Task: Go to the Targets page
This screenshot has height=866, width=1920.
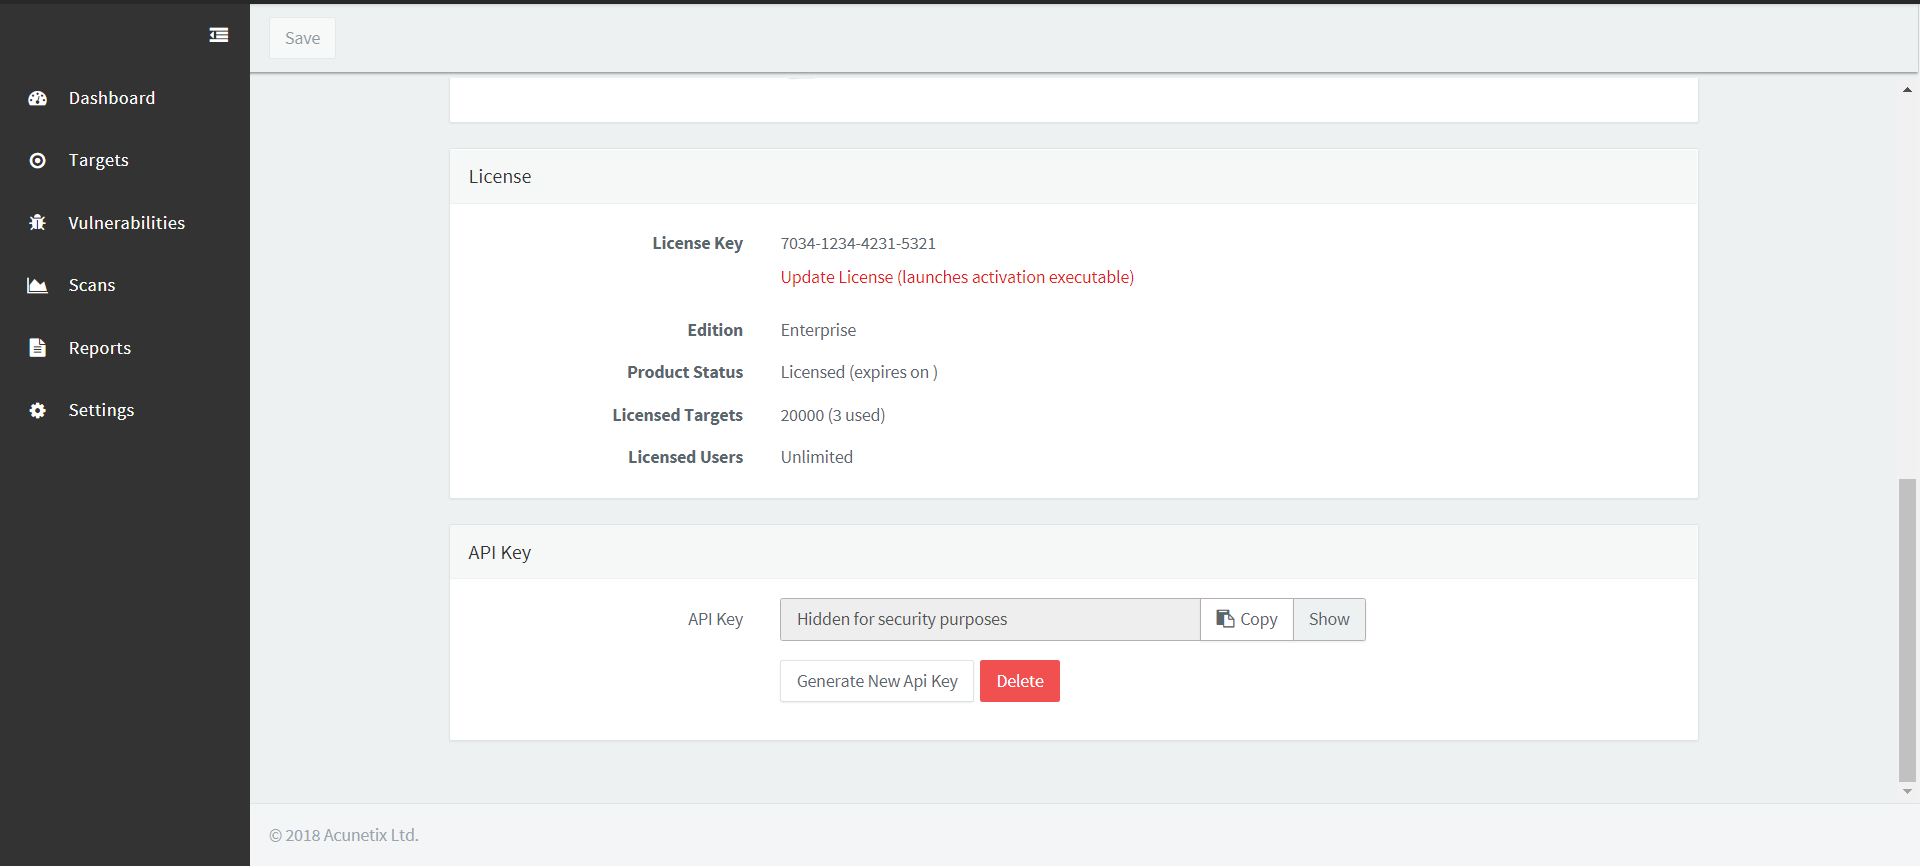Action: (99, 161)
